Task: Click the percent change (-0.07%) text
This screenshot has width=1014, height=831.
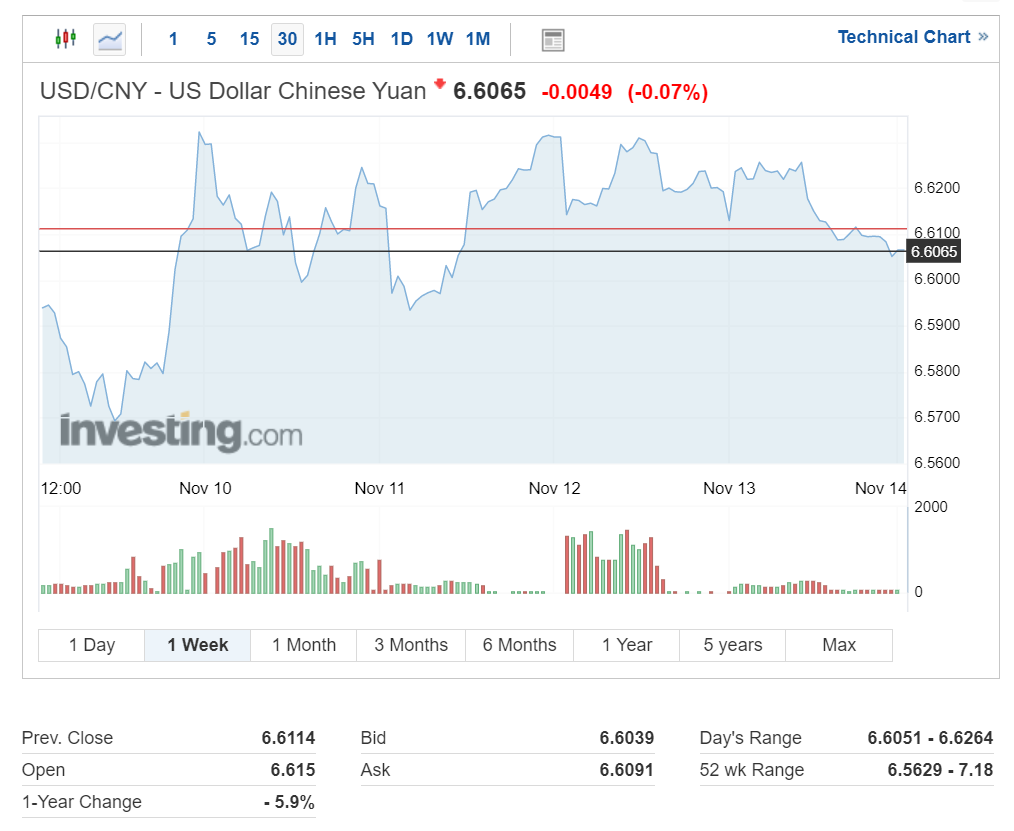Action: pyautogui.click(x=667, y=92)
